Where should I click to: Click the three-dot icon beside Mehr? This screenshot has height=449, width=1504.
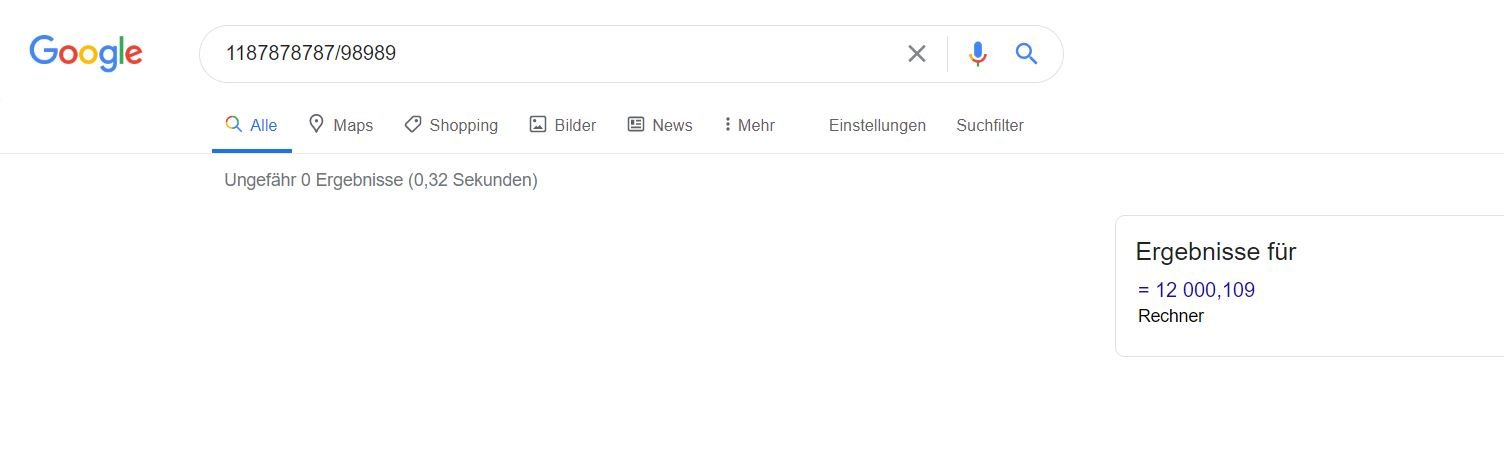point(727,124)
